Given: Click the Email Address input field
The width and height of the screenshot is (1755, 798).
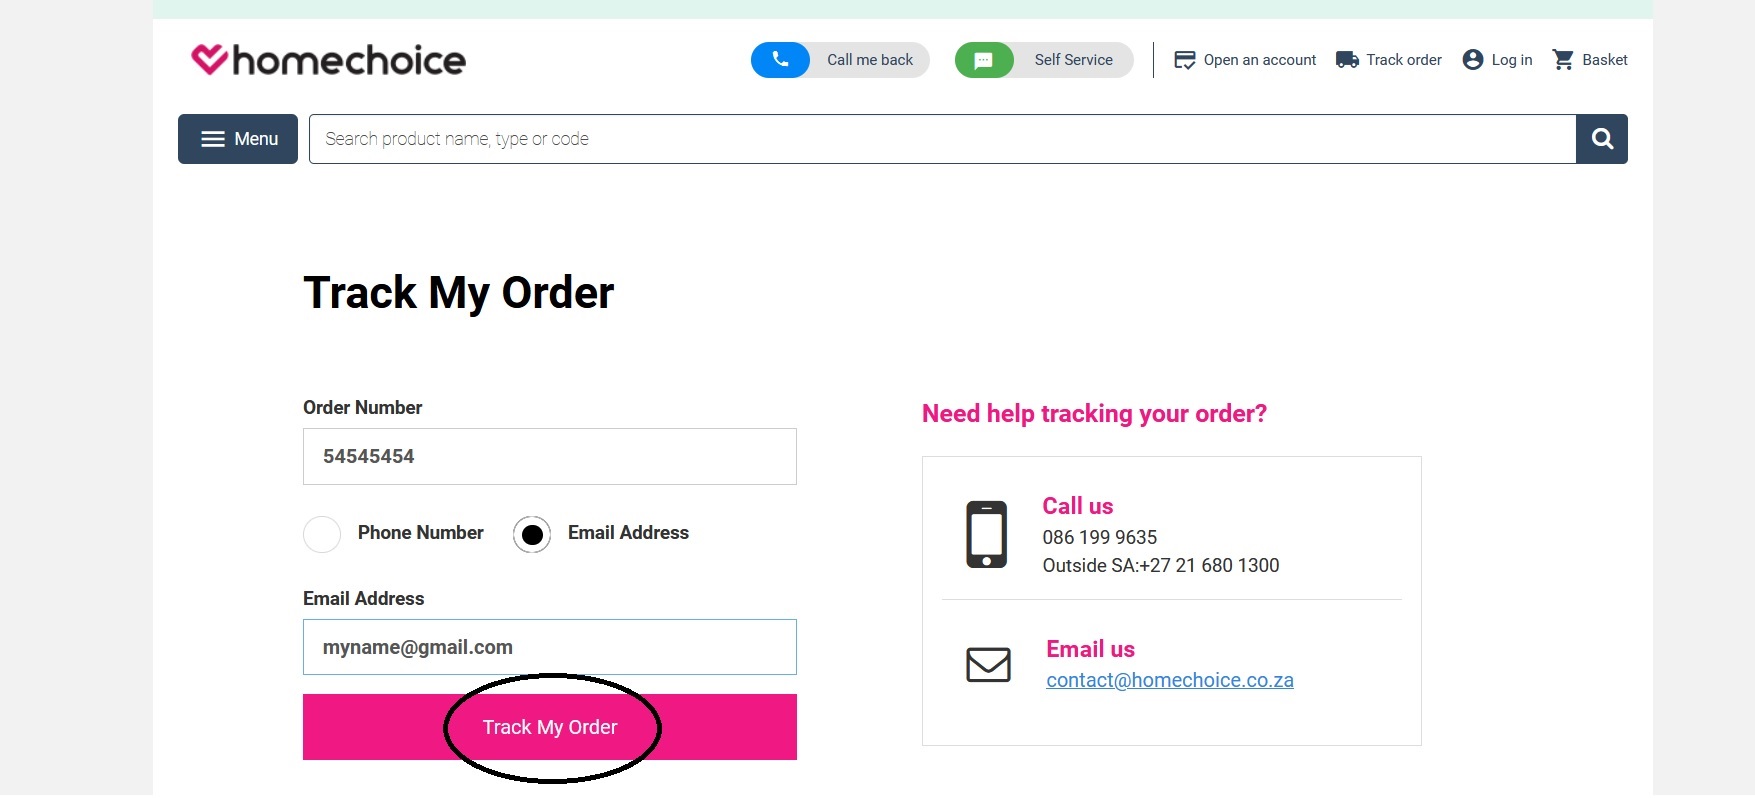Looking at the screenshot, I should click(x=549, y=647).
